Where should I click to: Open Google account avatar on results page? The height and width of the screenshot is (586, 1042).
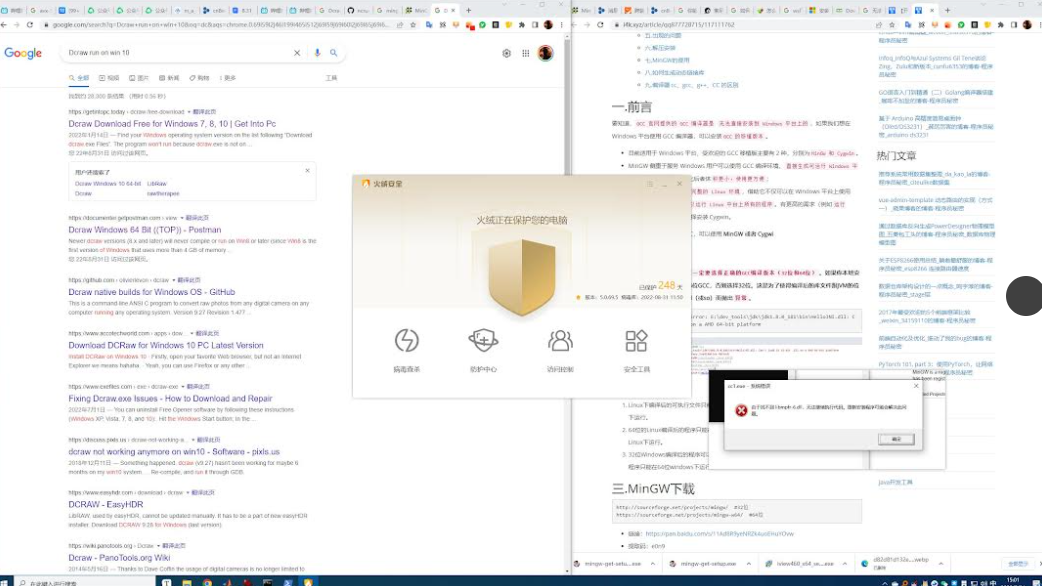coord(546,53)
